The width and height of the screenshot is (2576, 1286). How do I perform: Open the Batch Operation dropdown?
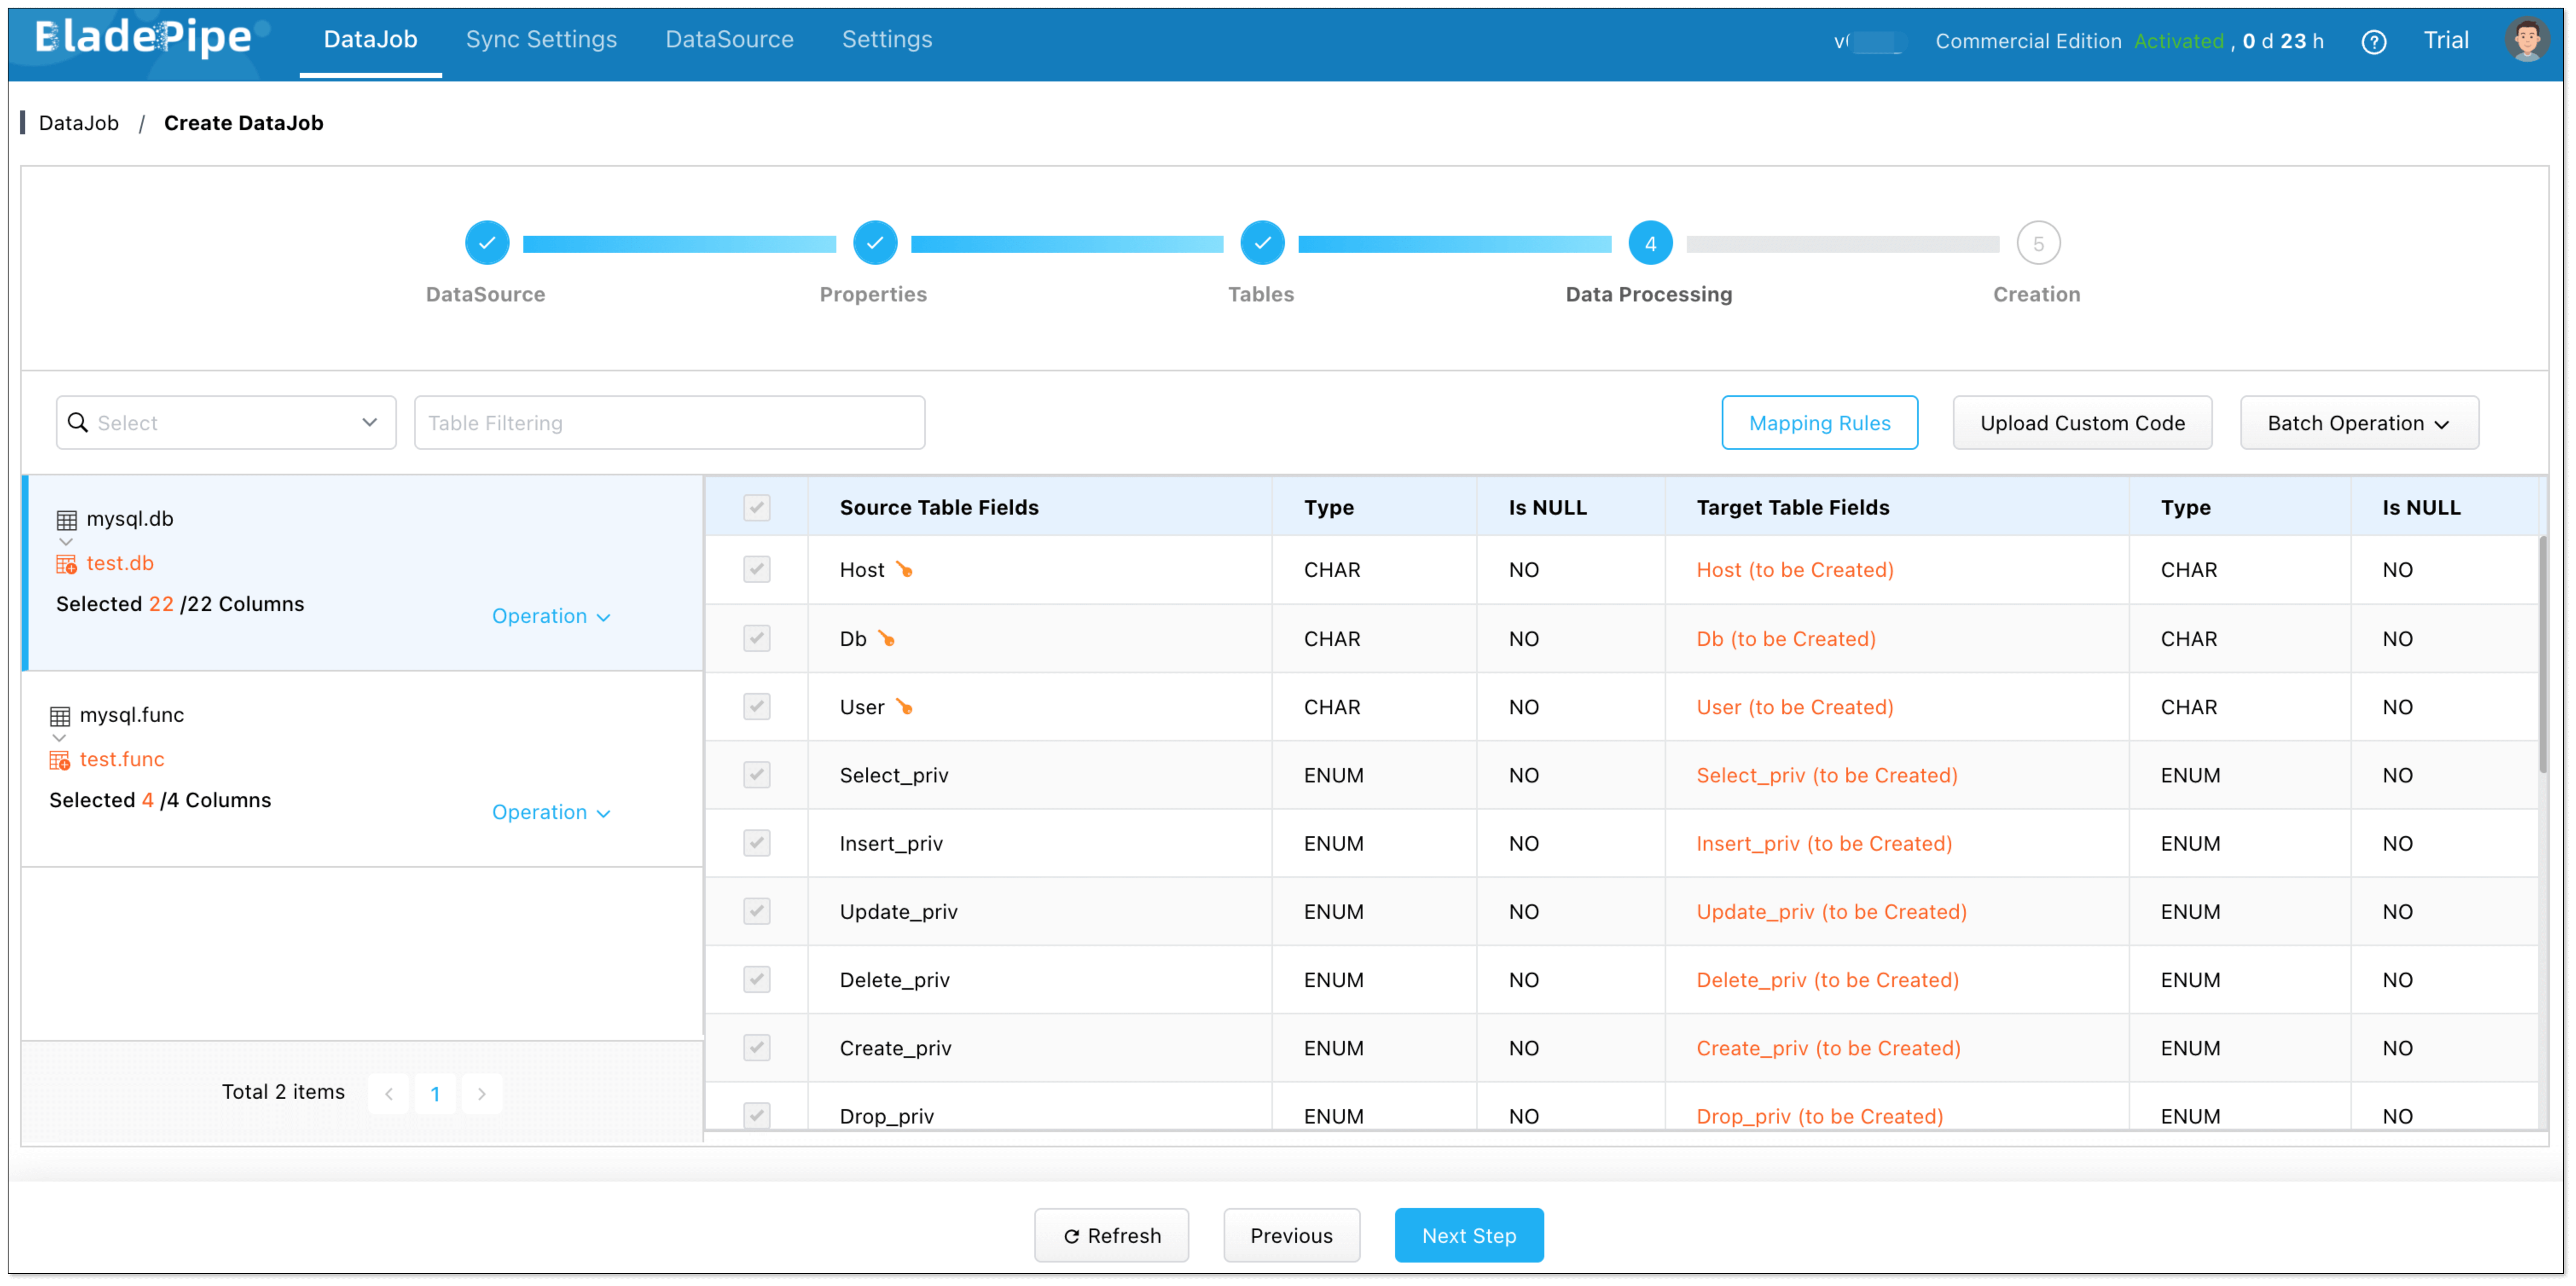pyautogui.click(x=2358, y=423)
